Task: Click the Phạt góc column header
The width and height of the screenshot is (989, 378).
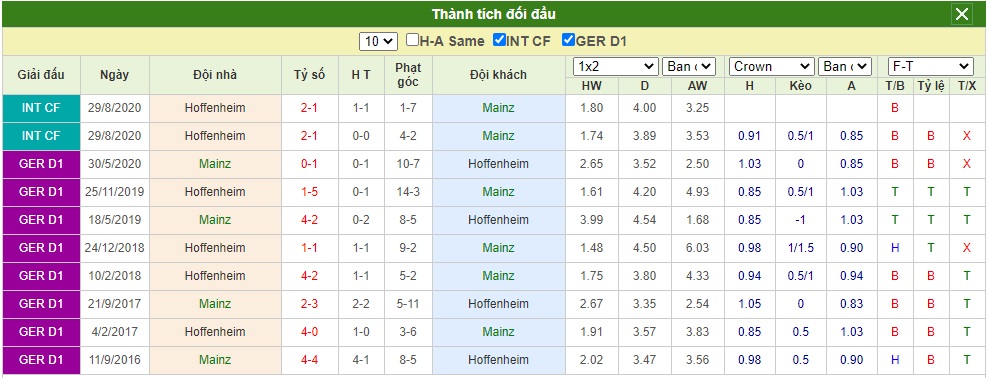Action: point(408,74)
